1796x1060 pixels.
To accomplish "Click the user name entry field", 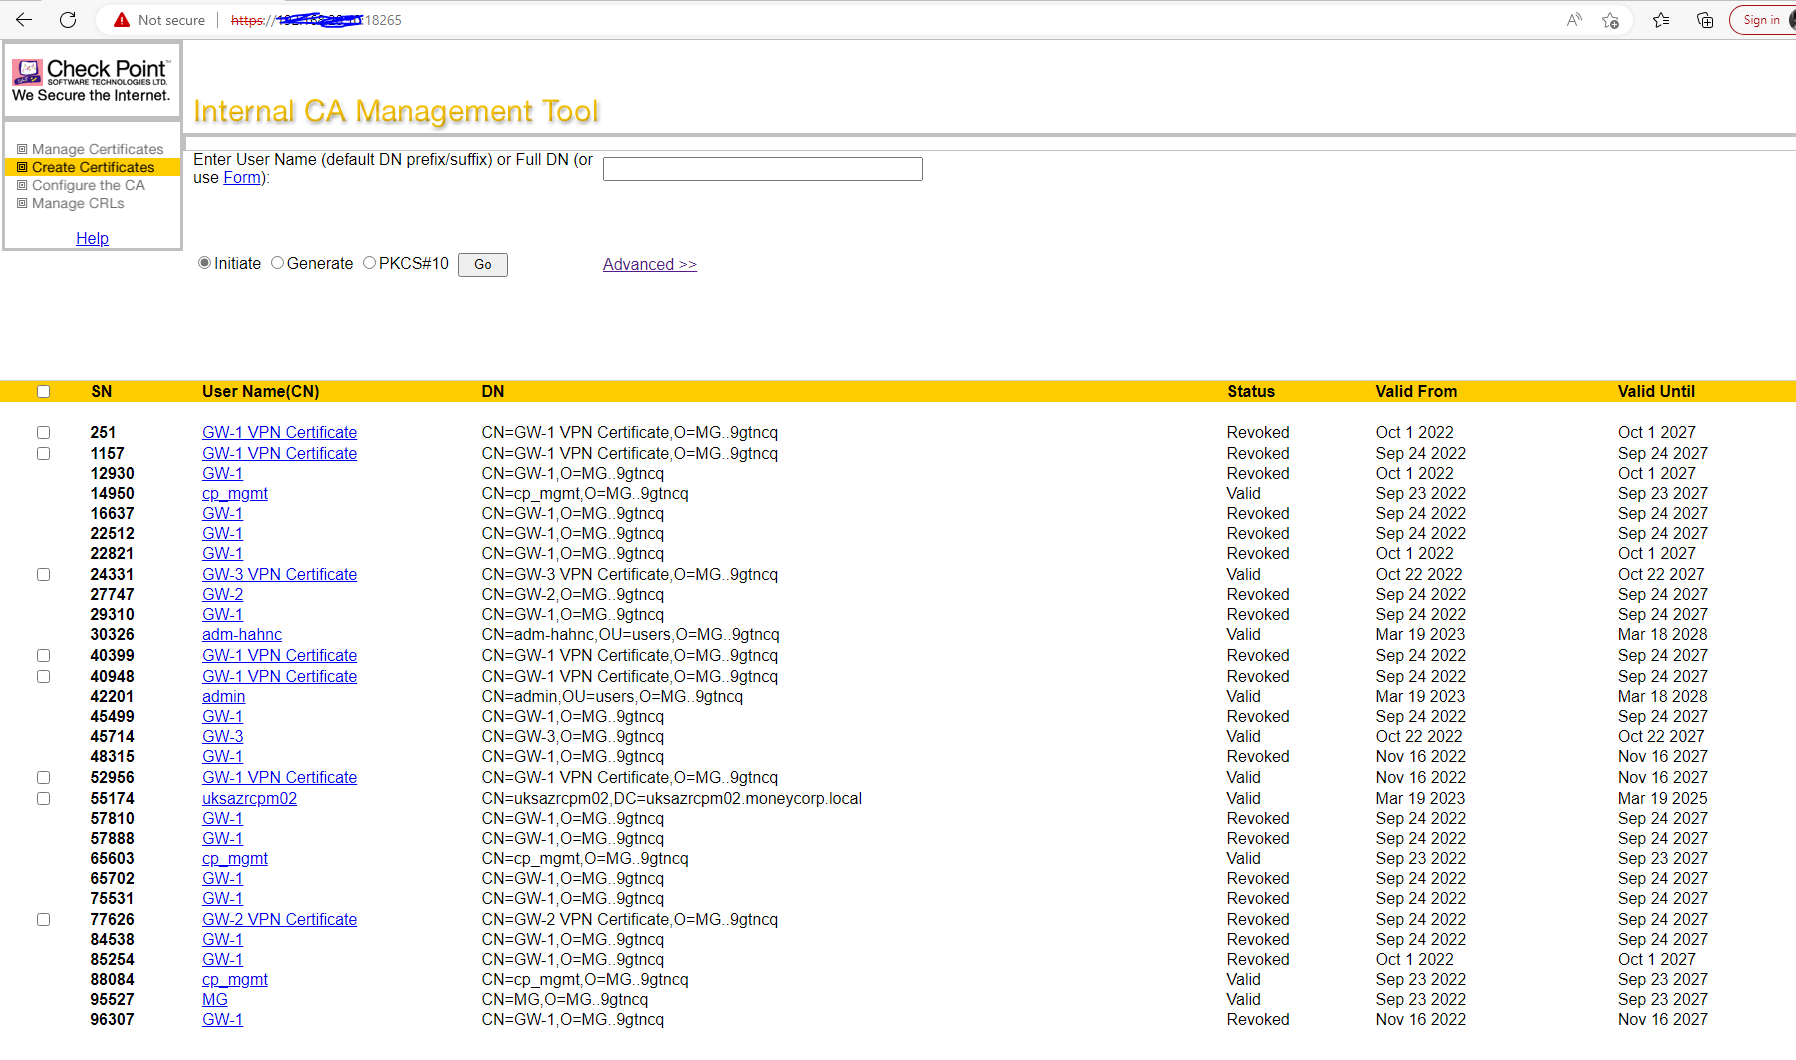I will [x=762, y=168].
